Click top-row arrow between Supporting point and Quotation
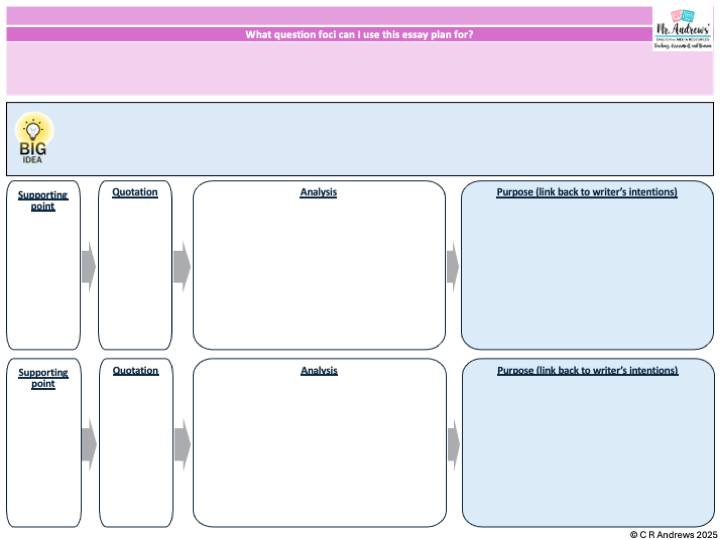 89,265
